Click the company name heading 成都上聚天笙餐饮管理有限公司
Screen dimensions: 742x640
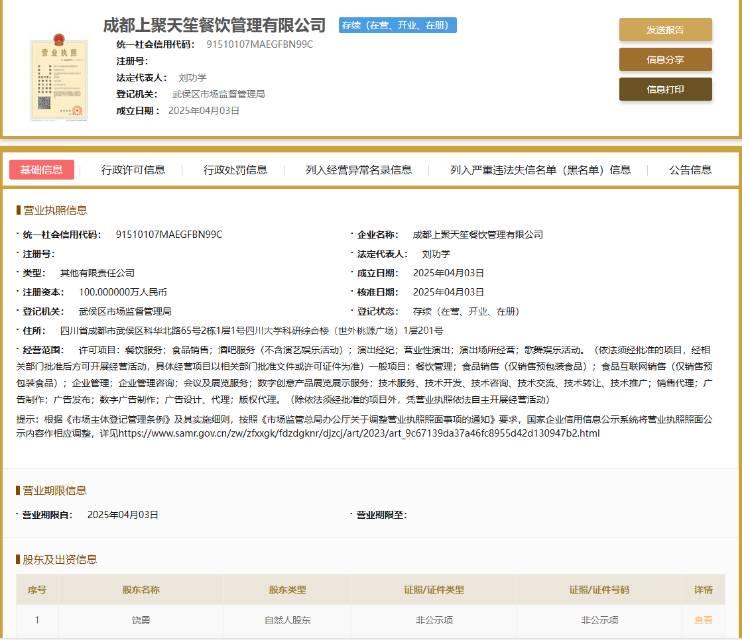click(215, 24)
